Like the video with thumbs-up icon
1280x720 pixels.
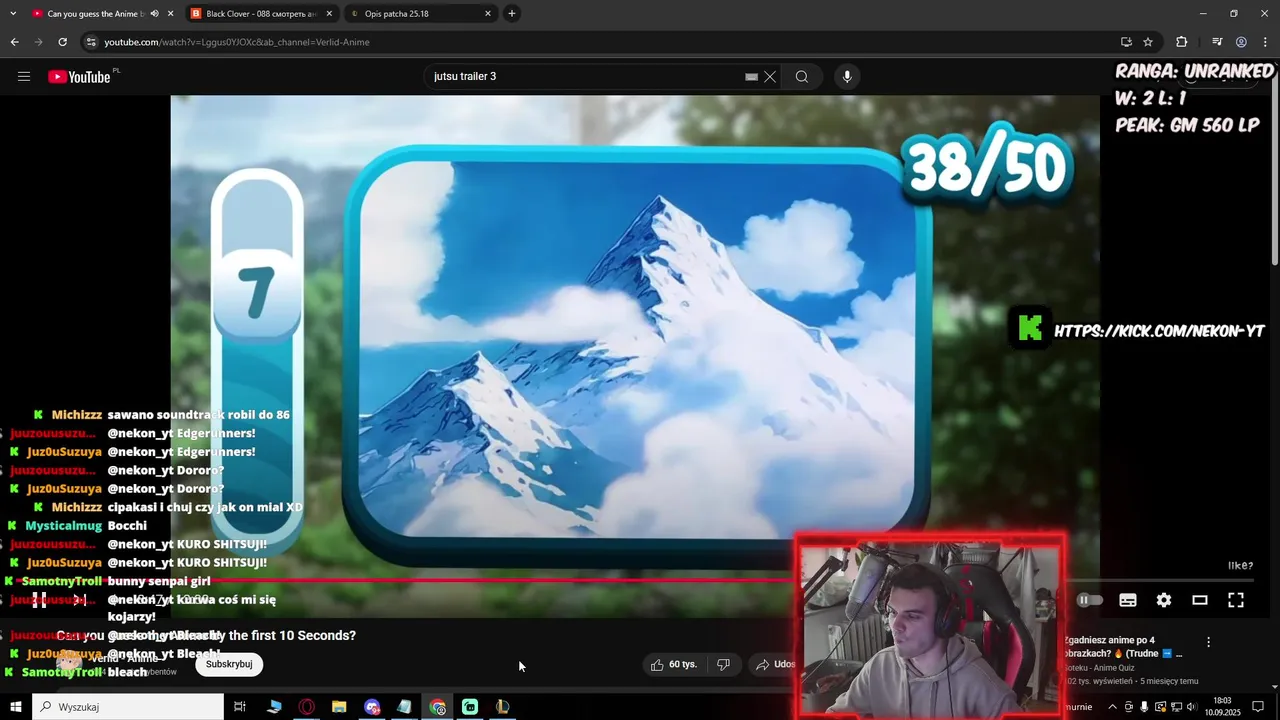point(673,664)
